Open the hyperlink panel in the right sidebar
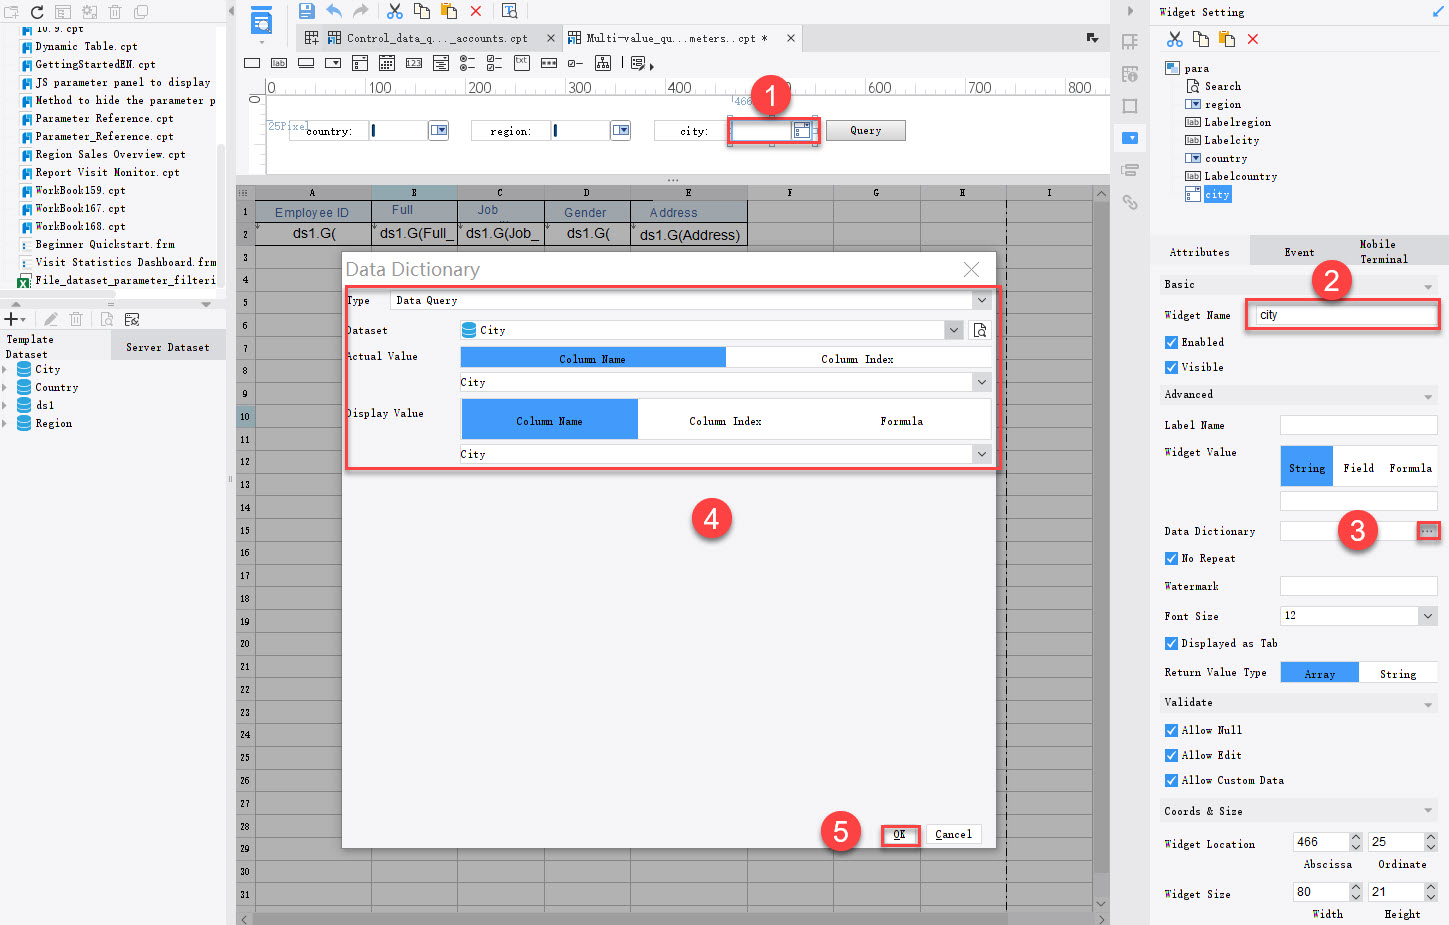This screenshot has height=925, width=1449. 1130,202
